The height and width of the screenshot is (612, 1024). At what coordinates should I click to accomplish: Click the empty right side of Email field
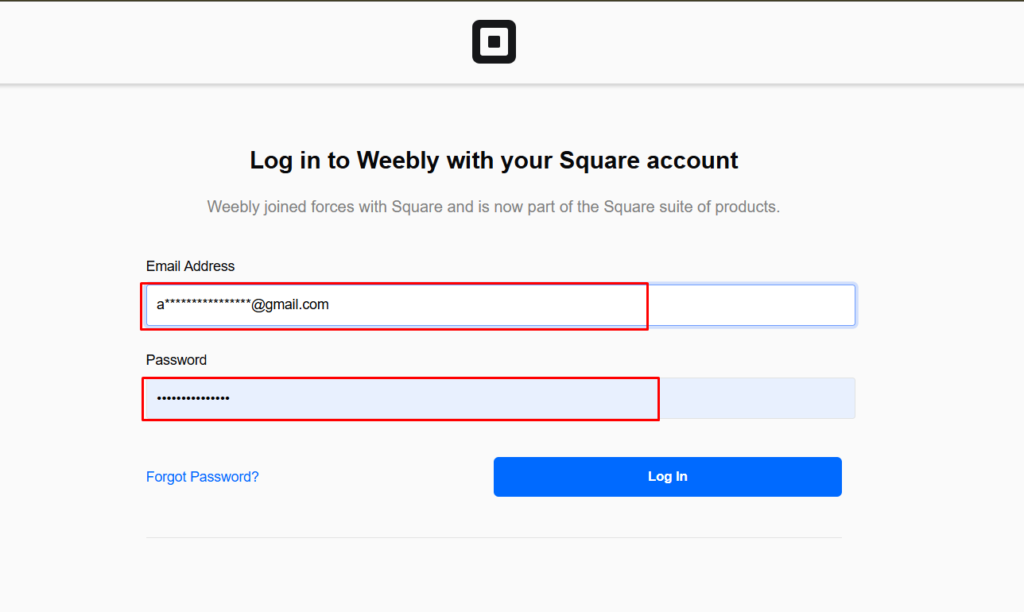[751, 305]
